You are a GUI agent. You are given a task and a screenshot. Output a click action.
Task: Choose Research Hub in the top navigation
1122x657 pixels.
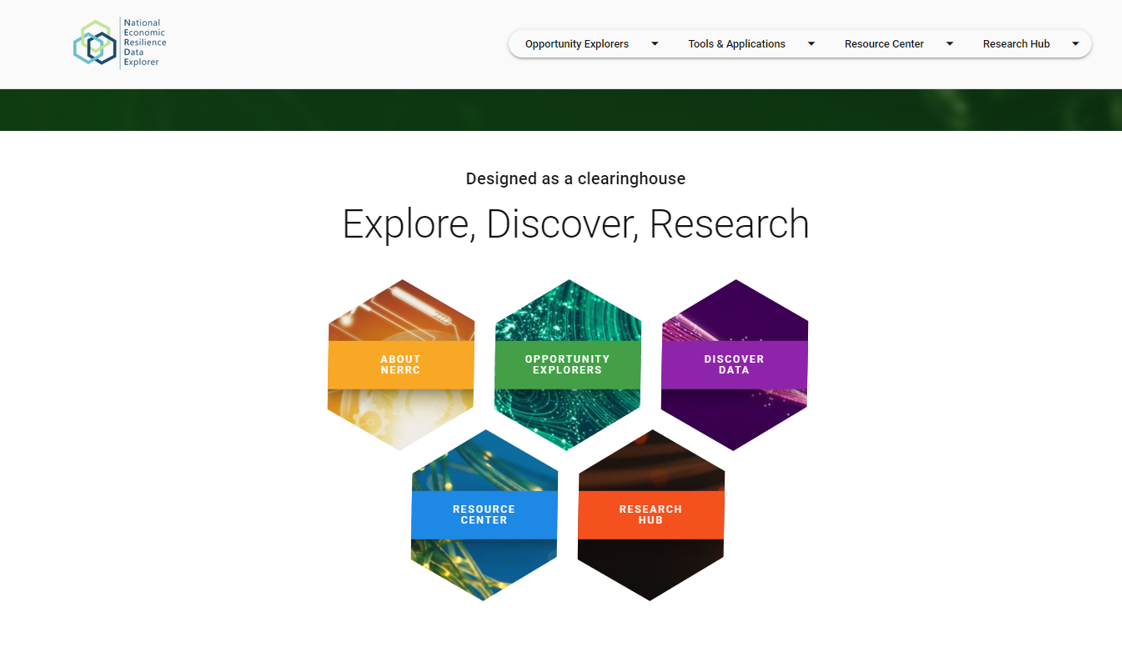tap(1016, 44)
